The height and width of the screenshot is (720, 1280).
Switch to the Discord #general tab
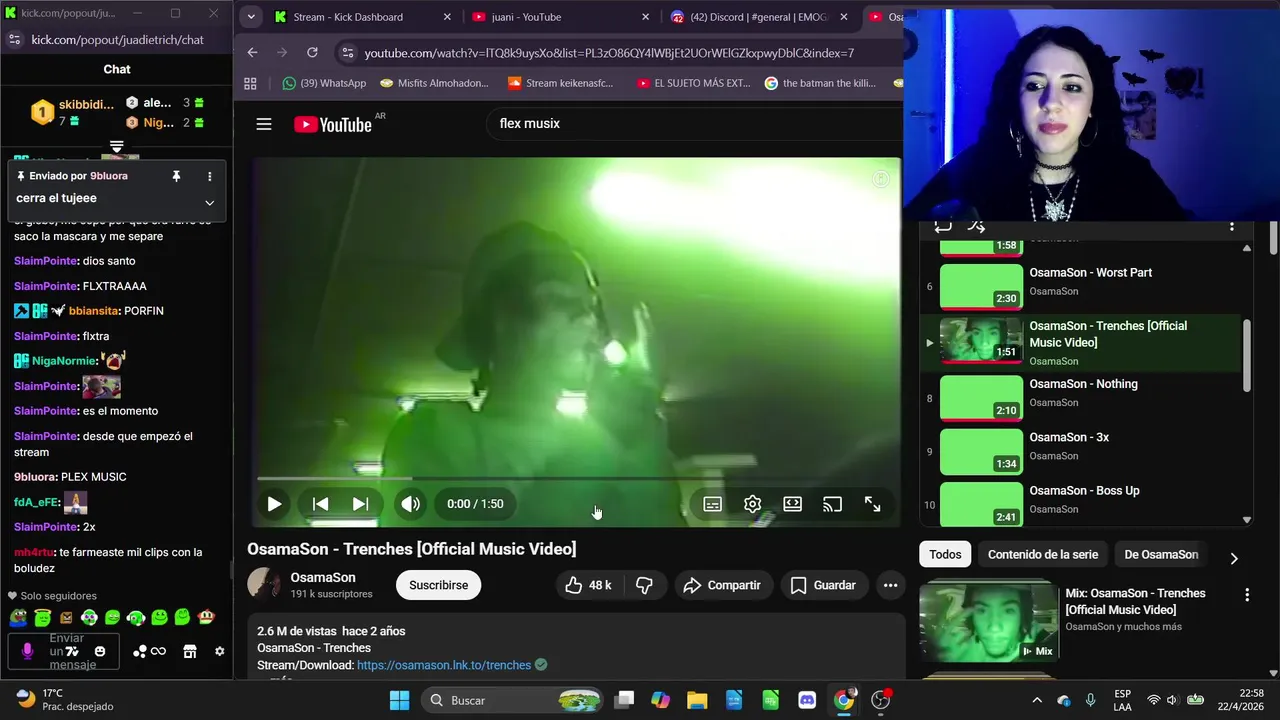(x=760, y=17)
